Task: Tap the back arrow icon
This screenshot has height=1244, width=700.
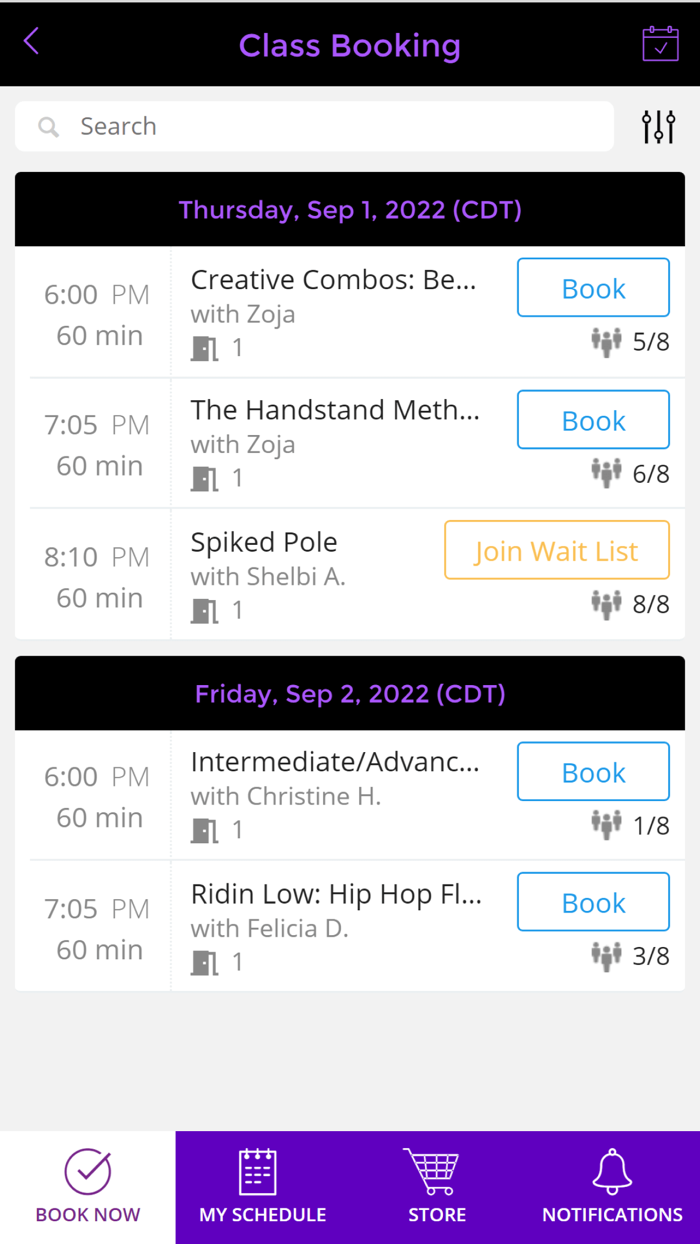Action: tap(32, 42)
